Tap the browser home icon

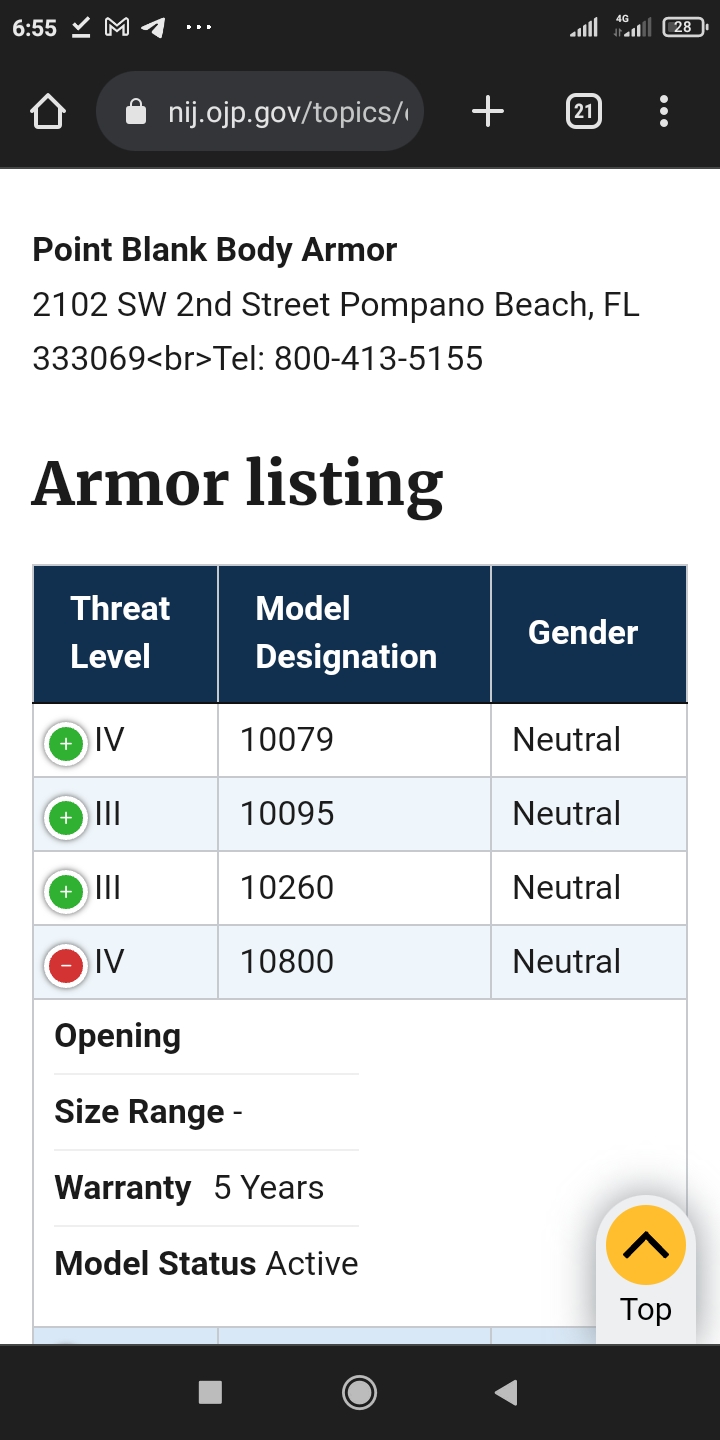tap(48, 111)
